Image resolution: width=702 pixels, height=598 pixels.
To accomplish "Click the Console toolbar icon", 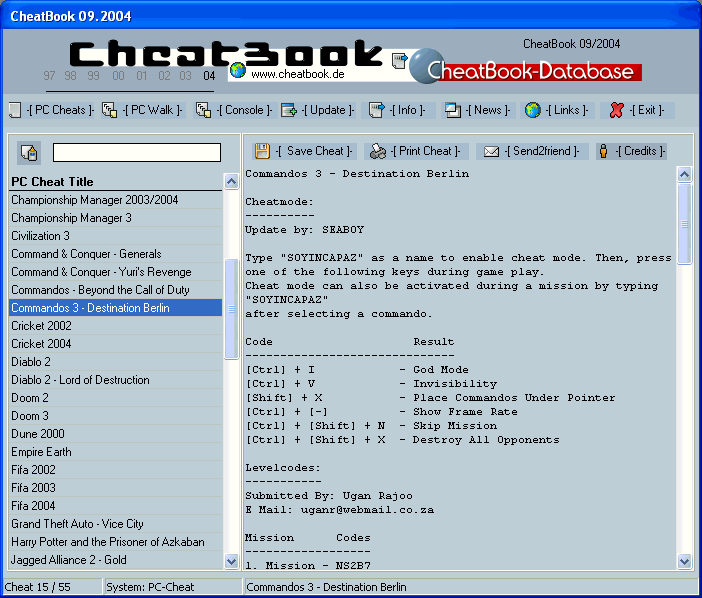I will coord(204,110).
